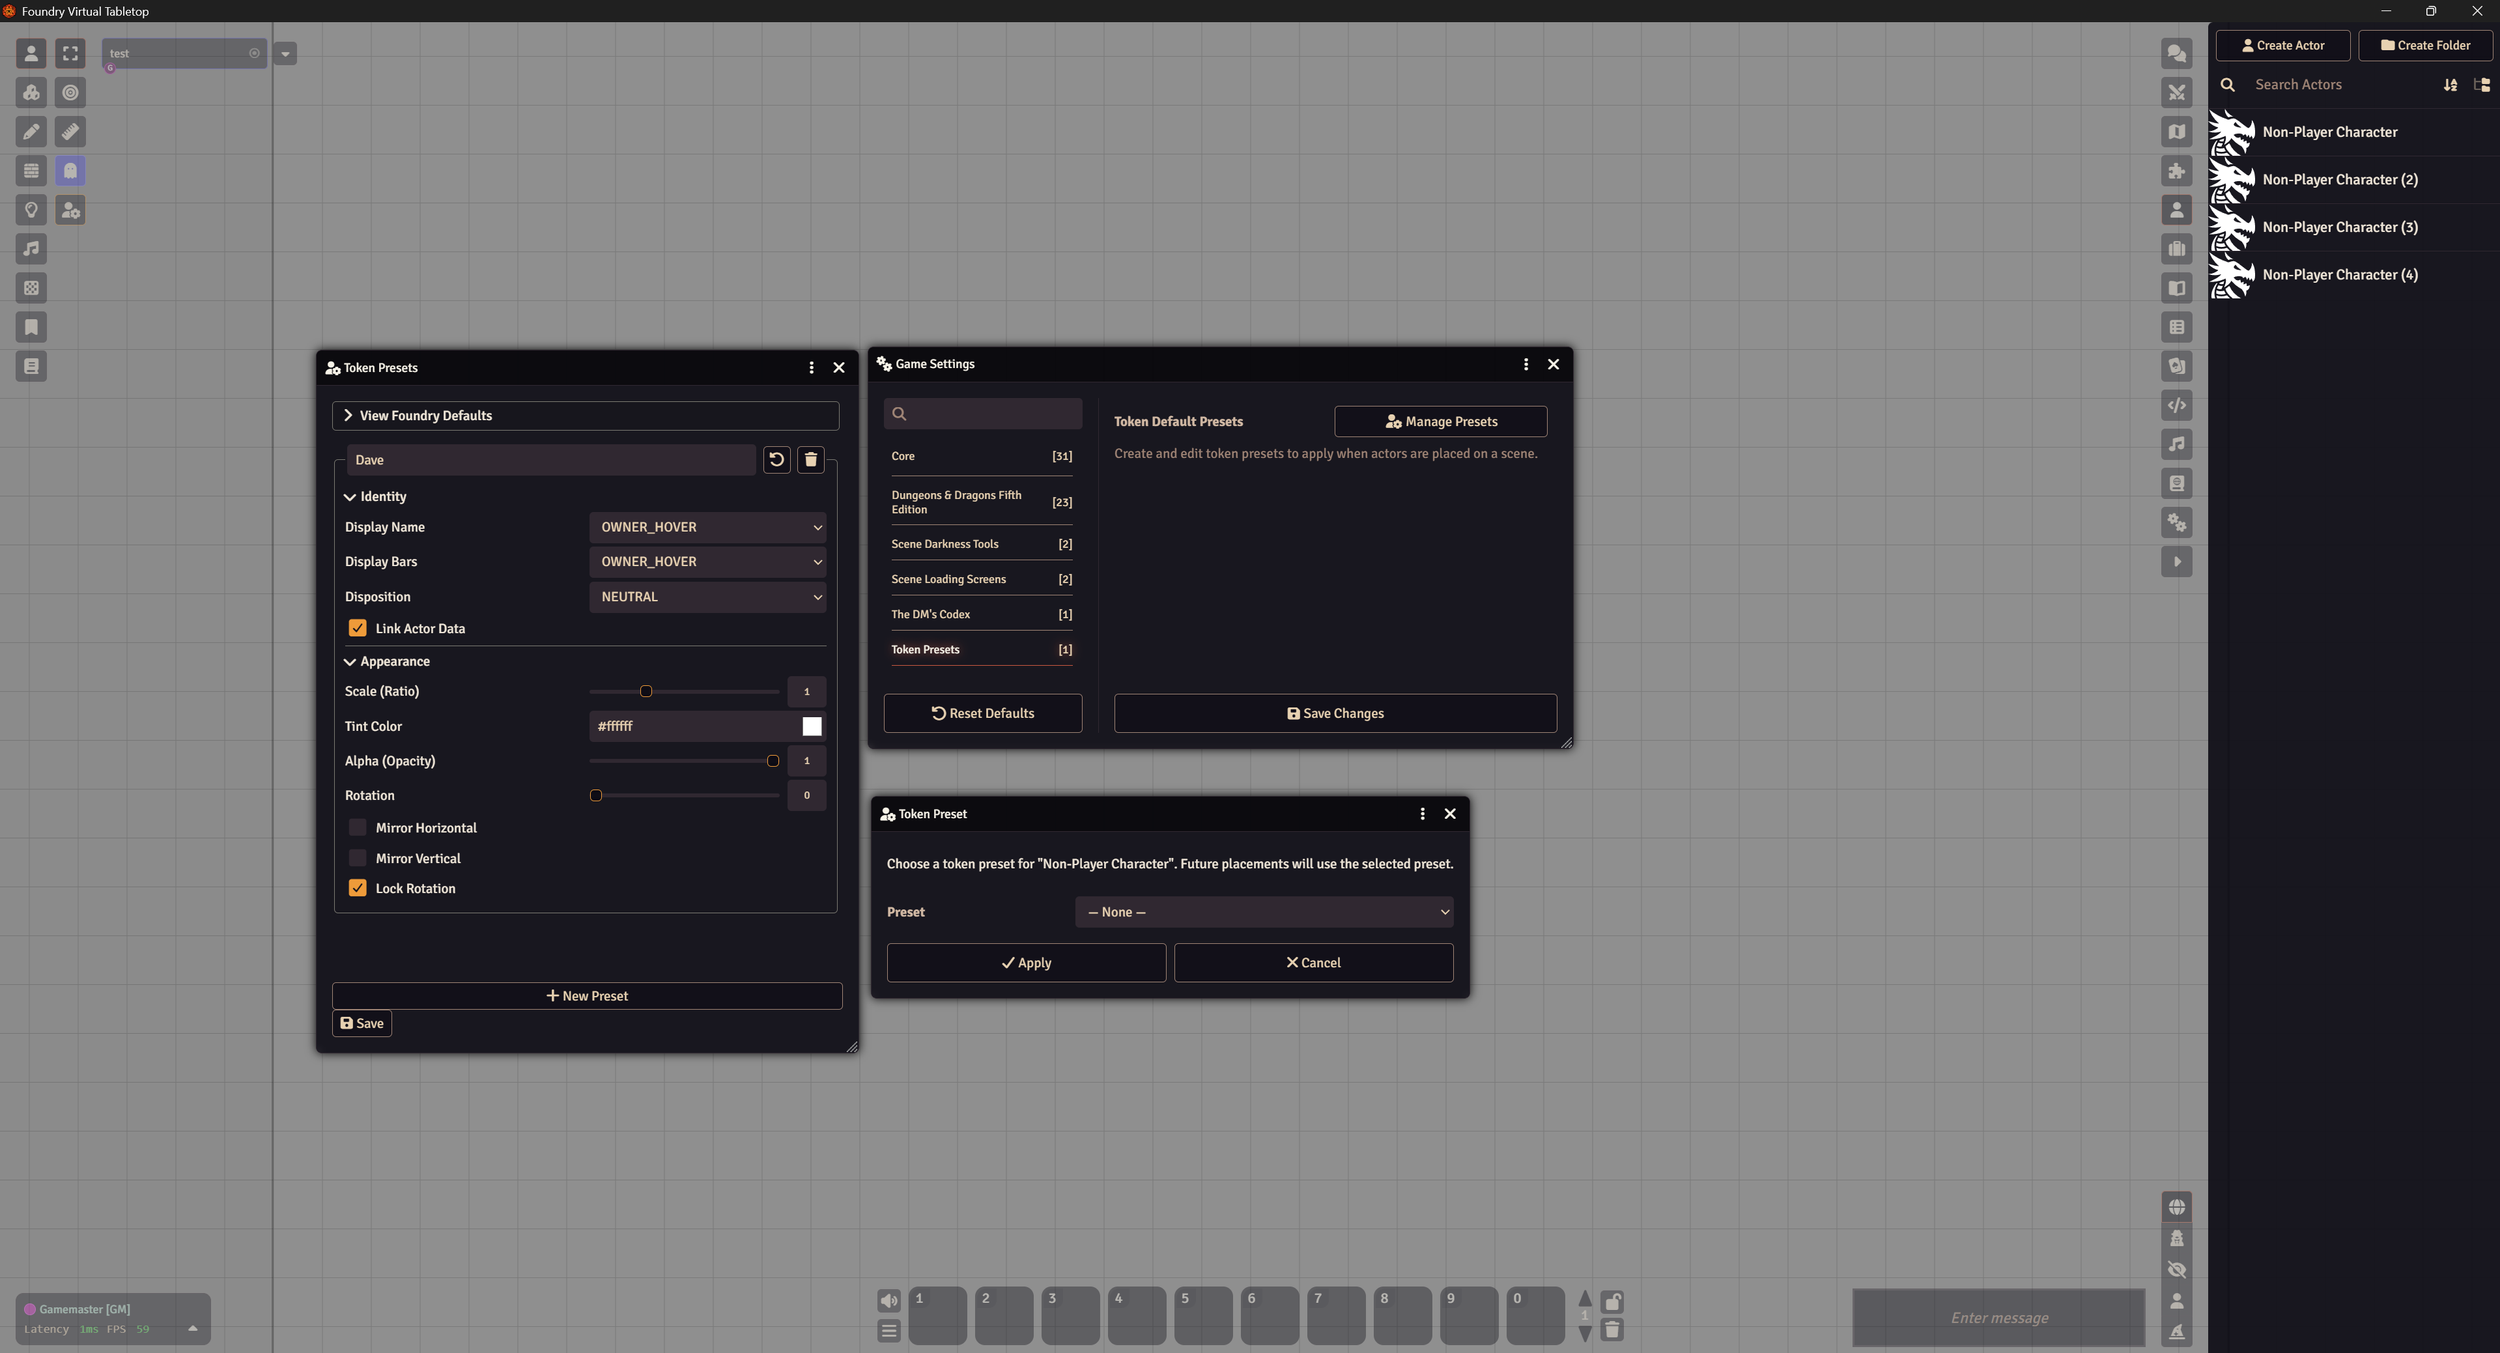The image size is (2500, 1353).
Task: Select Scene Darkness Tools settings category
Action: tap(981, 544)
